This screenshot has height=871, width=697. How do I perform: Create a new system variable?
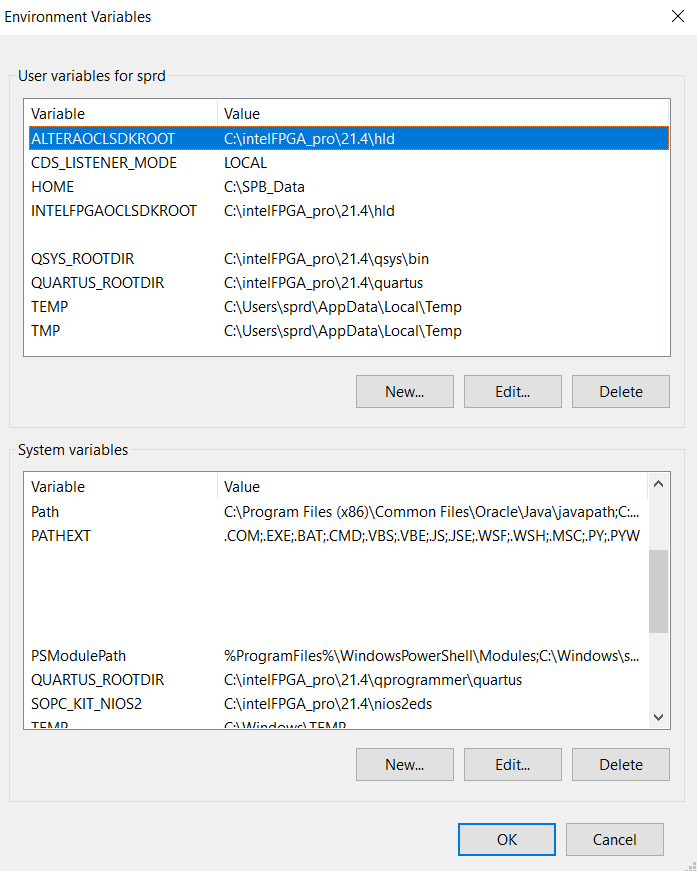point(404,764)
